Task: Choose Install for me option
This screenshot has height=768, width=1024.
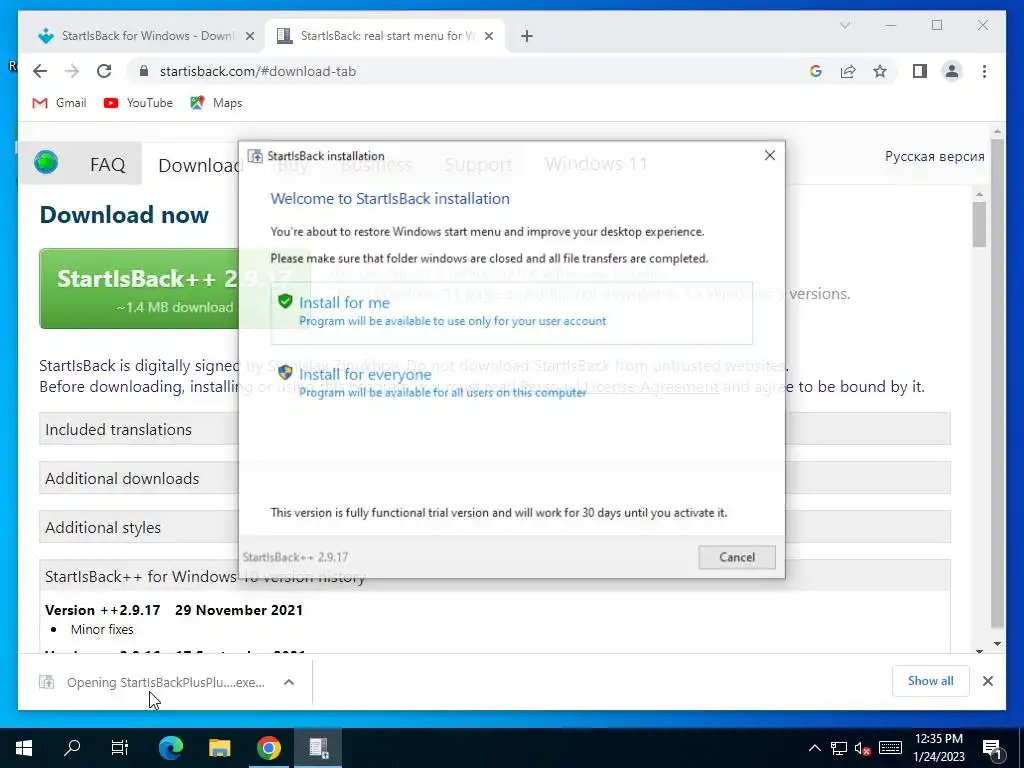Action: click(511, 312)
